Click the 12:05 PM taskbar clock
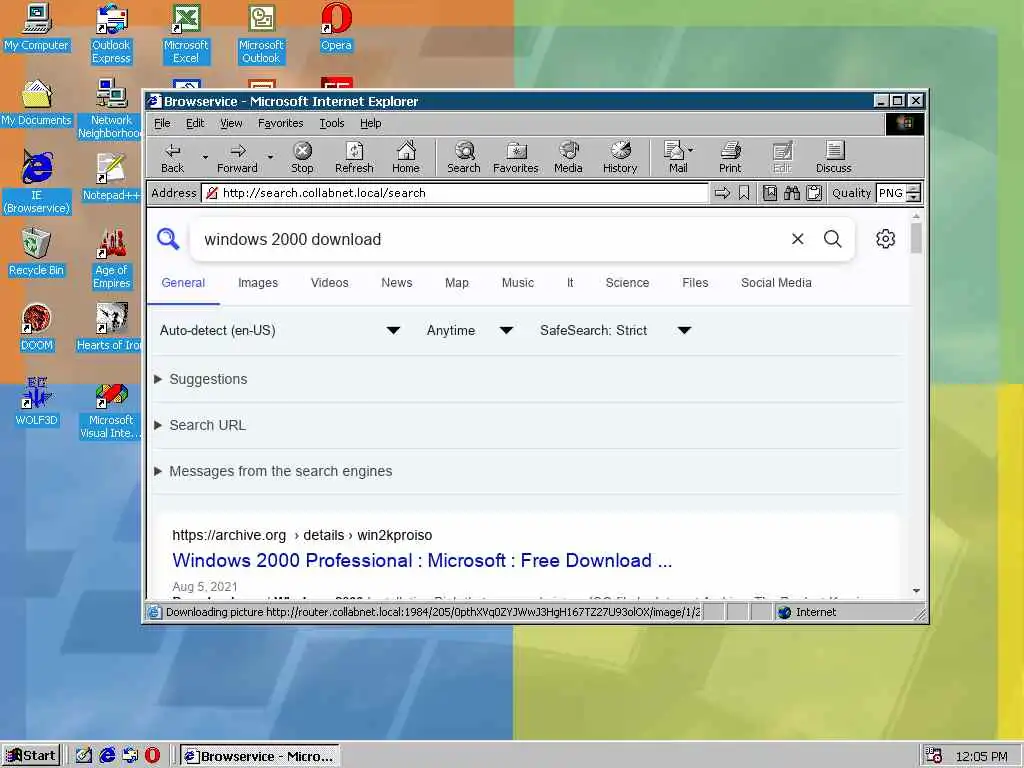The height and width of the screenshot is (768, 1024). pos(981,756)
